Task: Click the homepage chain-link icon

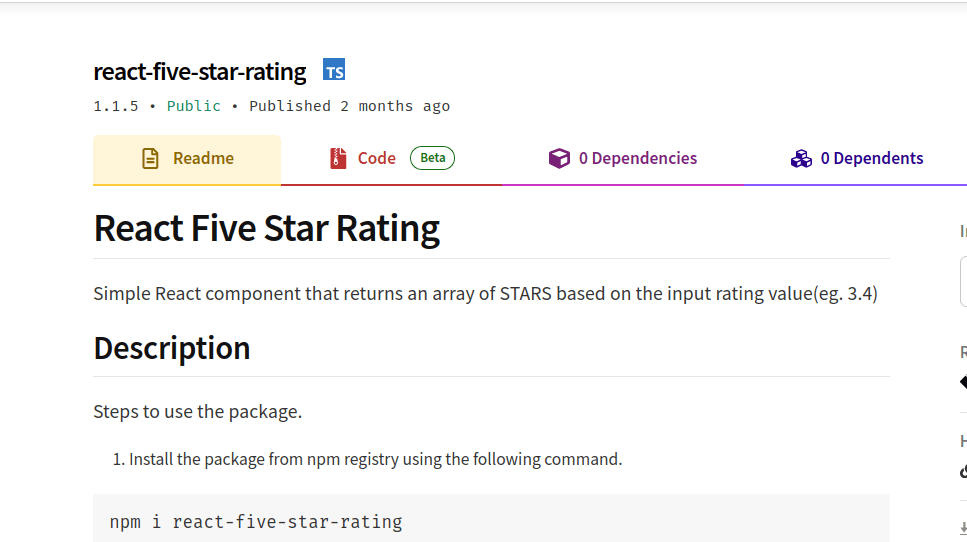Action: point(963,471)
